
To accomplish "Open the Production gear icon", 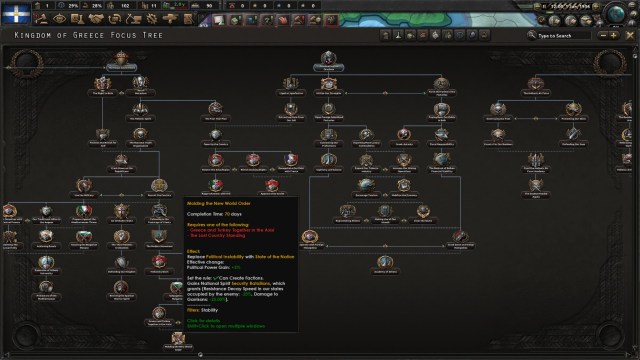I will (151, 19).
